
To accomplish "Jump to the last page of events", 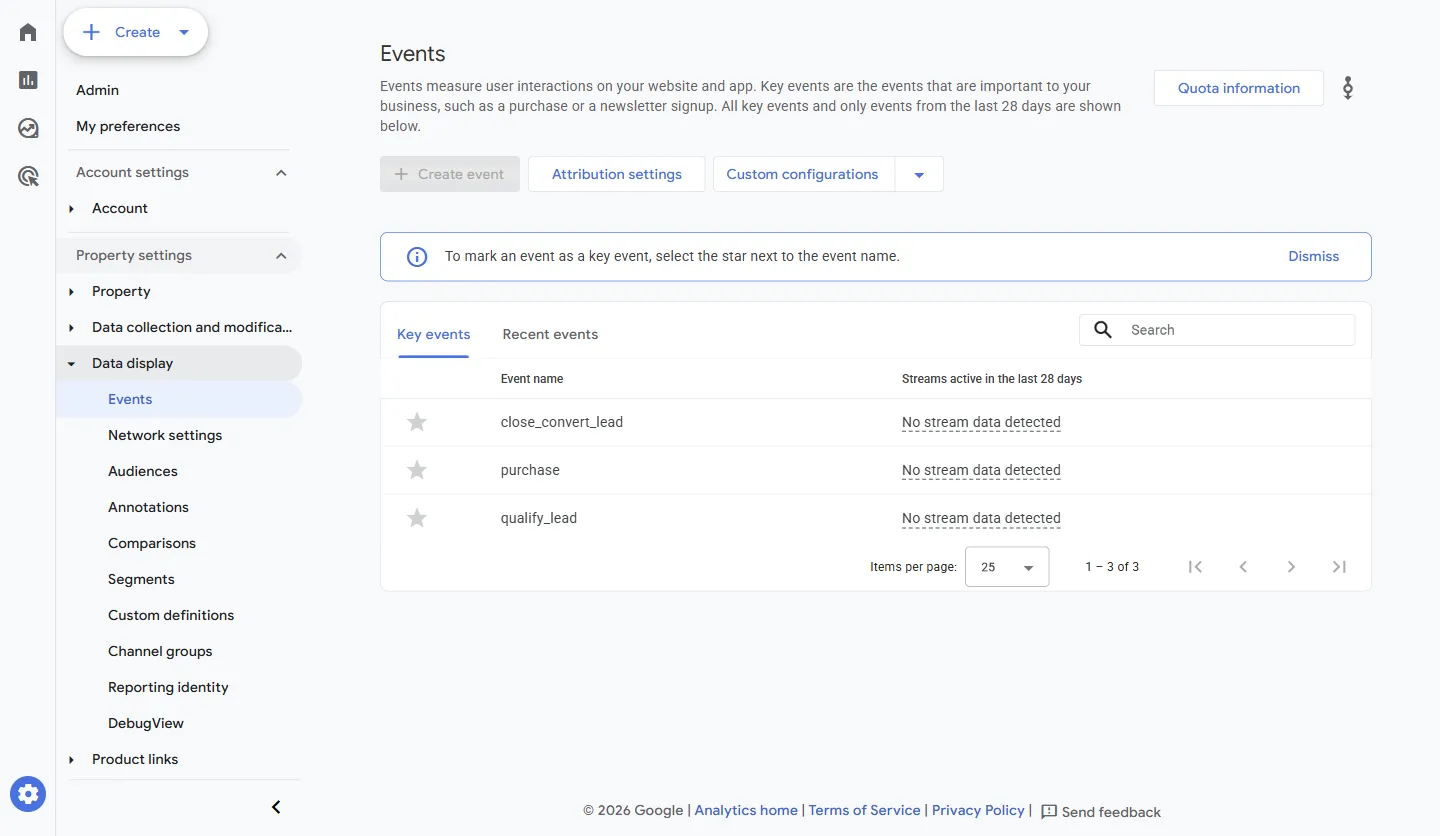I will click(x=1339, y=567).
